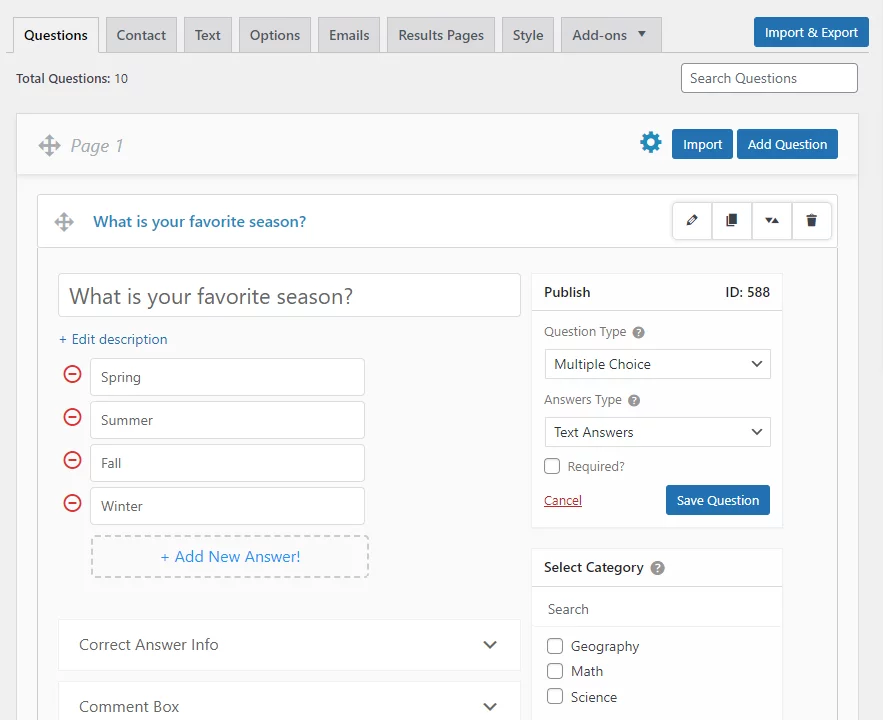The height and width of the screenshot is (720, 883).
Task: Click the Spring answer field
Action: coord(227,377)
